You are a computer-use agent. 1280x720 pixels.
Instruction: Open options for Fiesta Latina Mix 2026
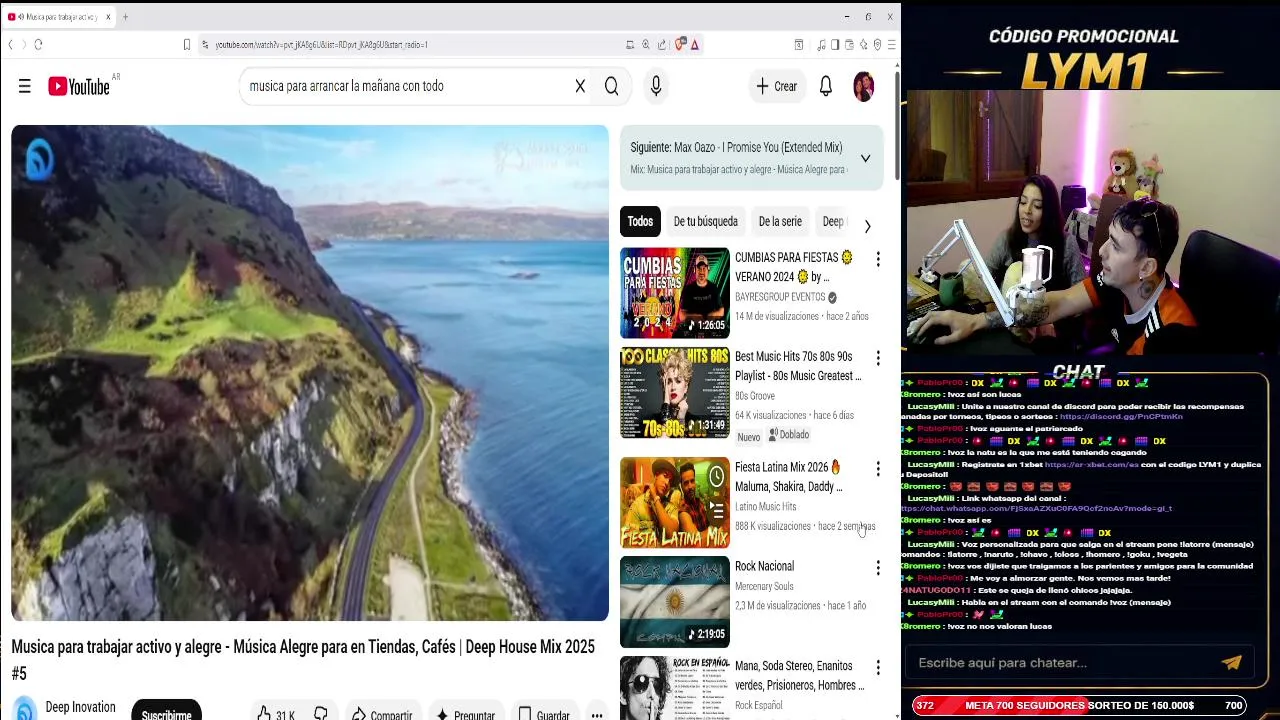point(878,468)
